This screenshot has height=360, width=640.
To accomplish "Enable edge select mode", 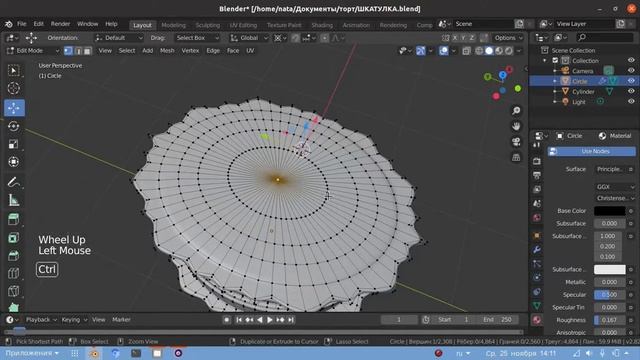I will click(78, 51).
